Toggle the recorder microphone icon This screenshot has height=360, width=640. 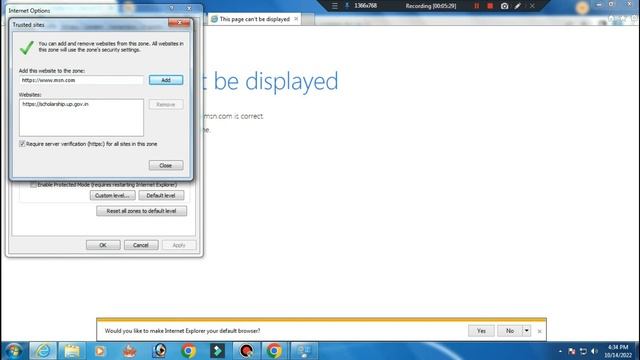pyautogui.click(x=347, y=6)
